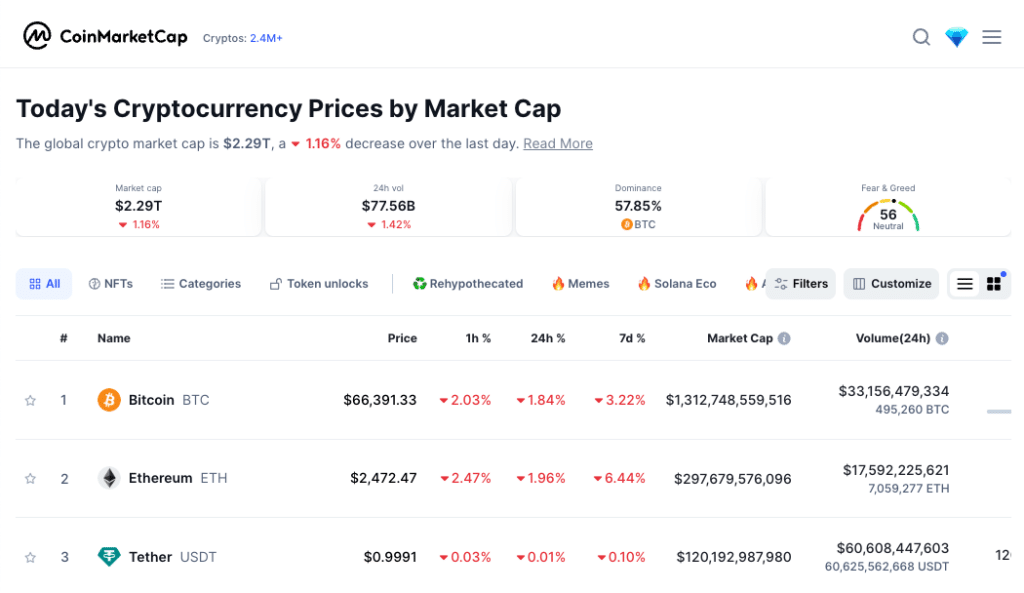The width and height of the screenshot is (1024, 593).
Task: Star Ethereum to add to watchlist
Action: point(30,479)
